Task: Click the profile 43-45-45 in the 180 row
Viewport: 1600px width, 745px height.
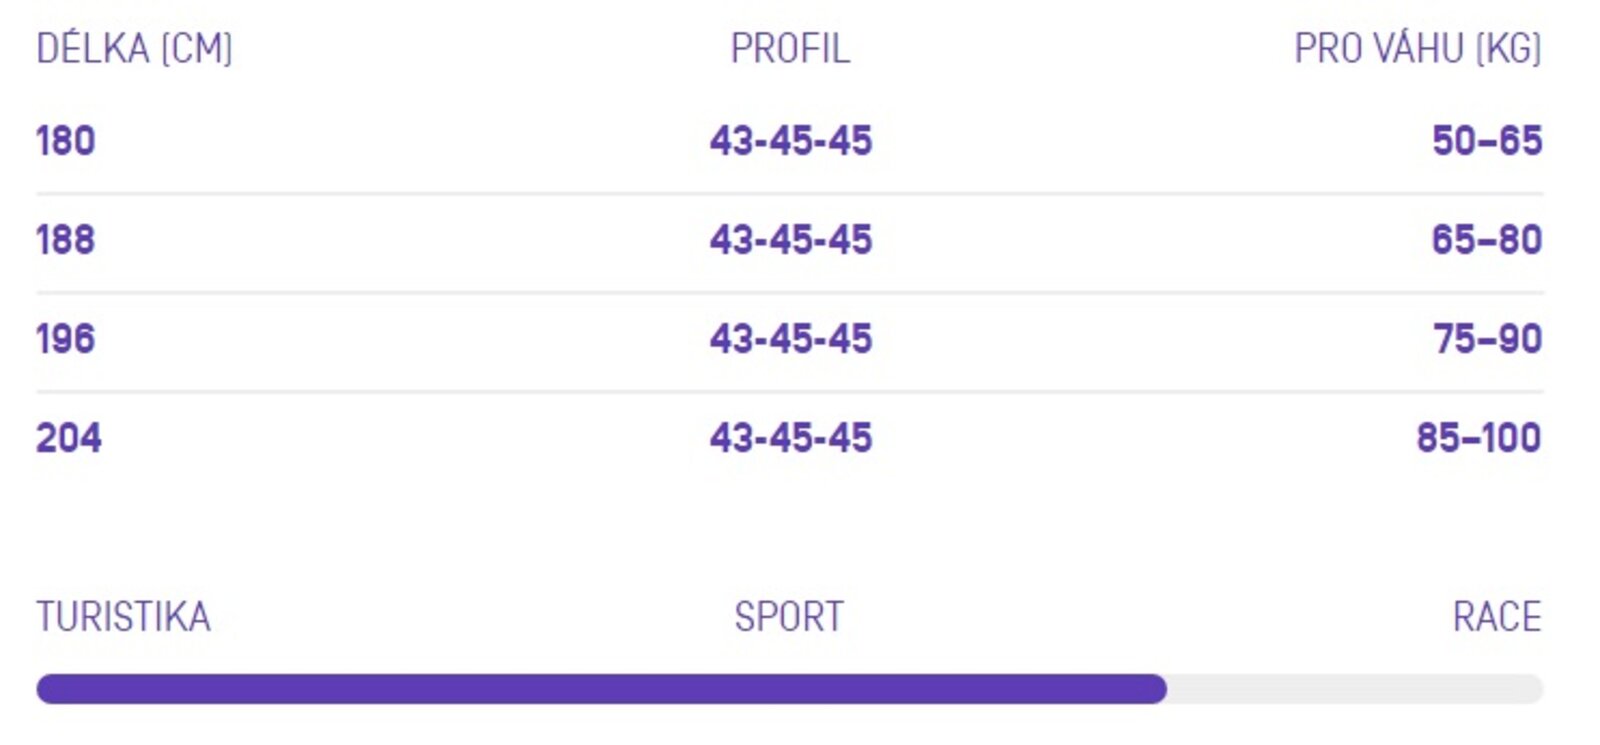Action: [791, 141]
